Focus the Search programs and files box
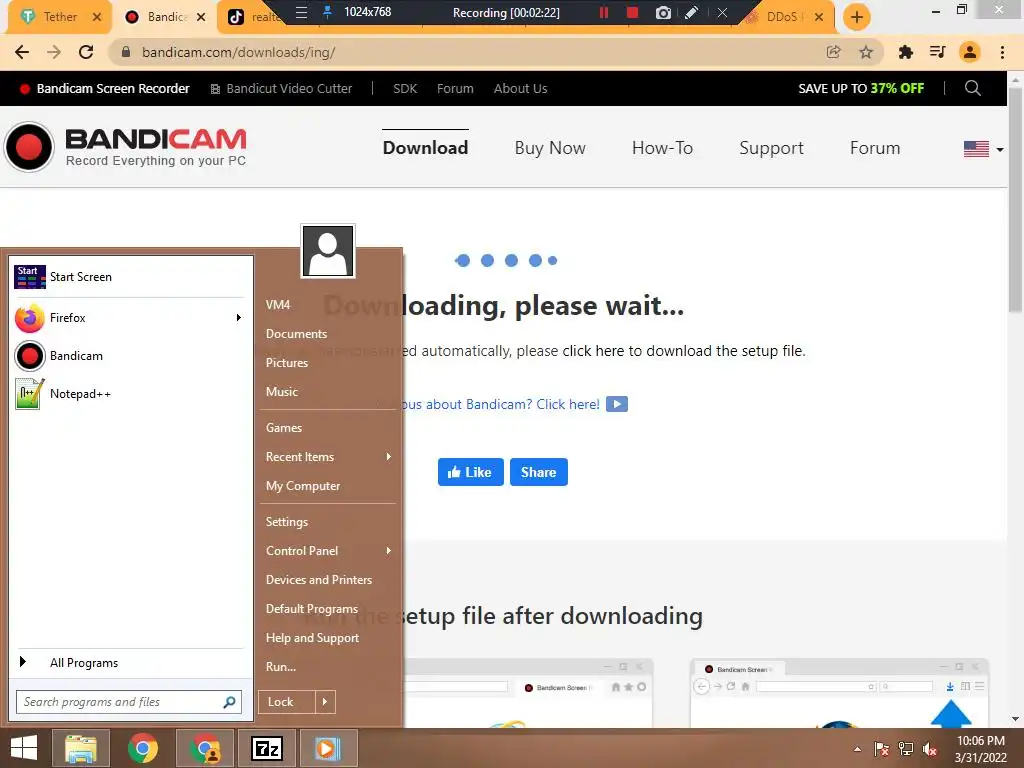Viewport: 1024px width, 768px height. 129,702
